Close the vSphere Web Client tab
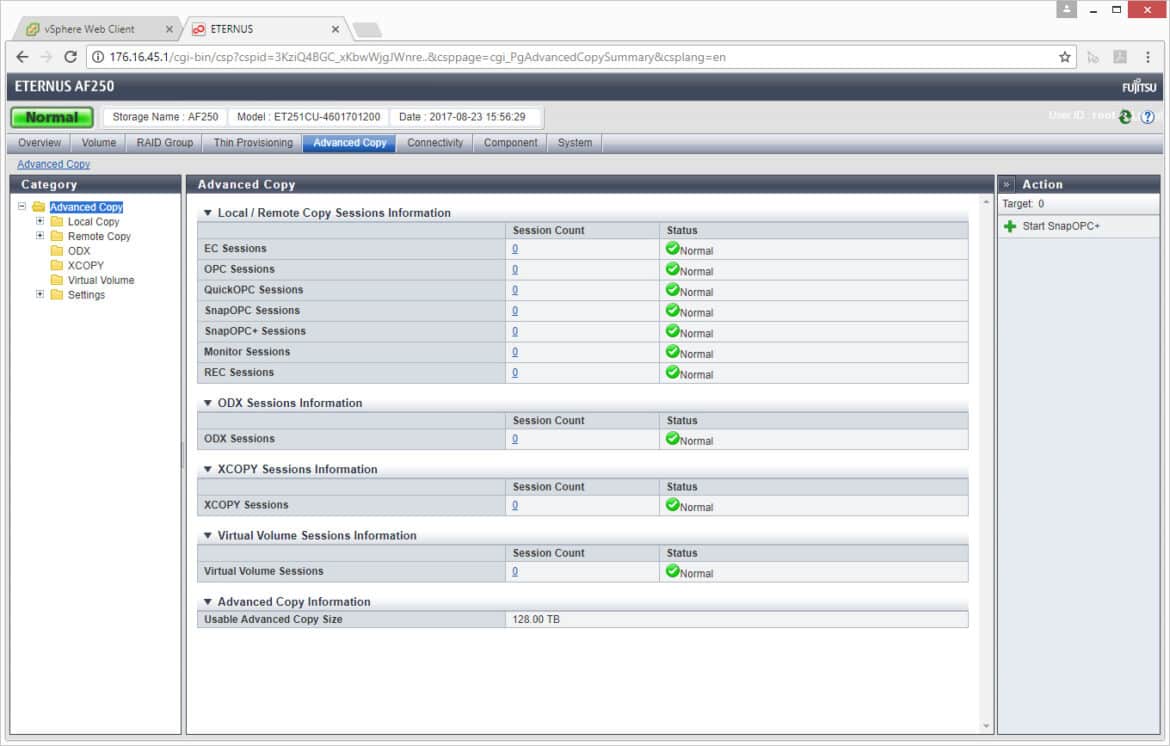The image size is (1170, 746). pyautogui.click(x=169, y=29)
